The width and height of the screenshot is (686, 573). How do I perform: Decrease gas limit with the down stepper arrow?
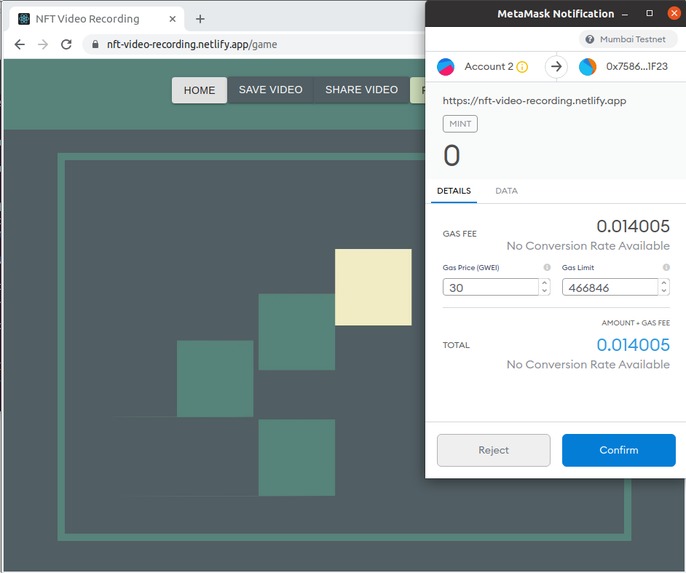(x=664, y=291)
